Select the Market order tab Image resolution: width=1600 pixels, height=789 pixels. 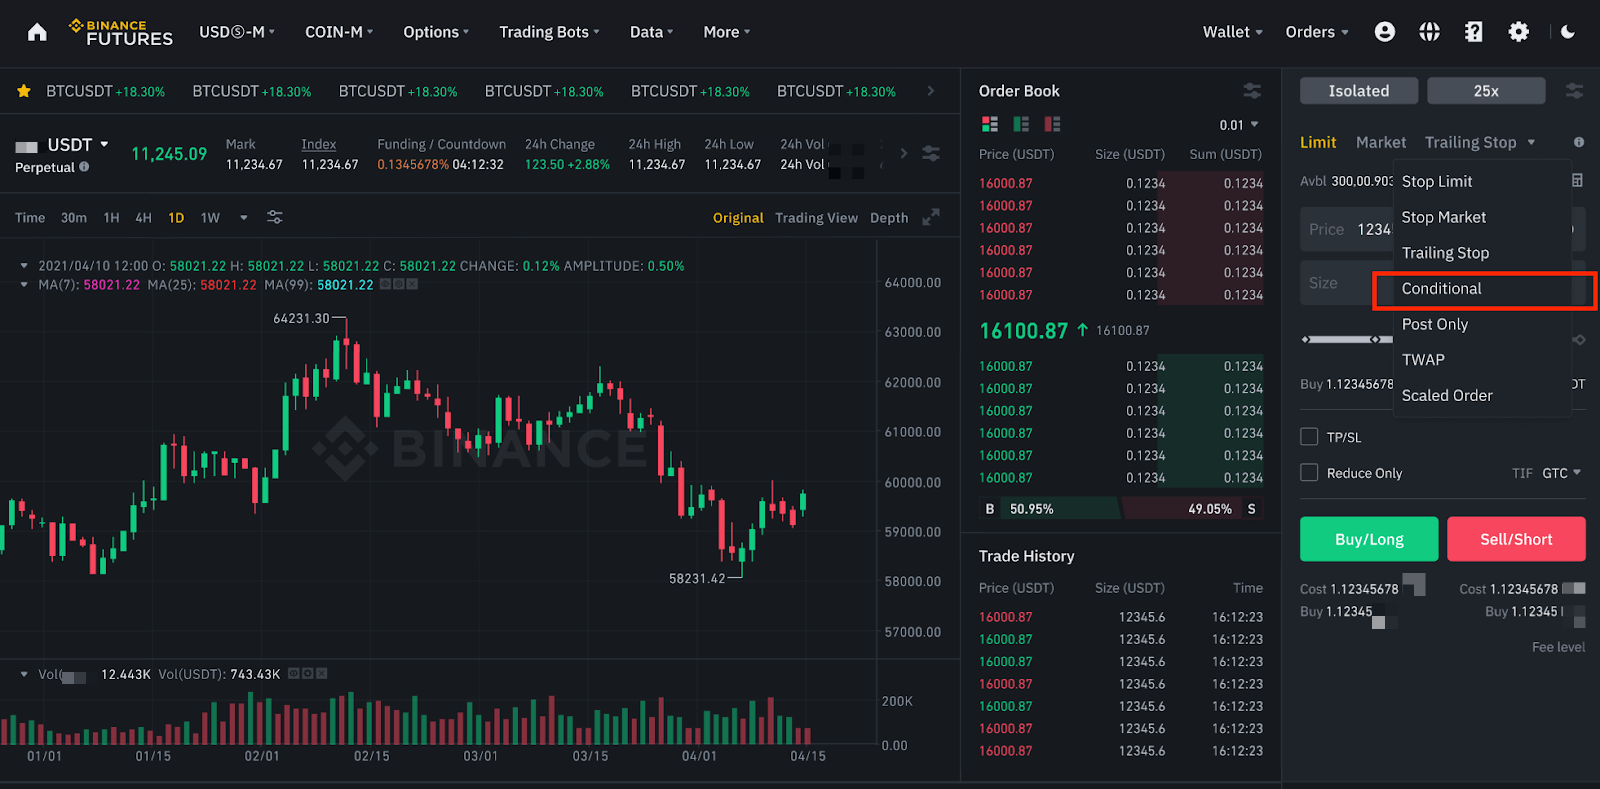1381,142
